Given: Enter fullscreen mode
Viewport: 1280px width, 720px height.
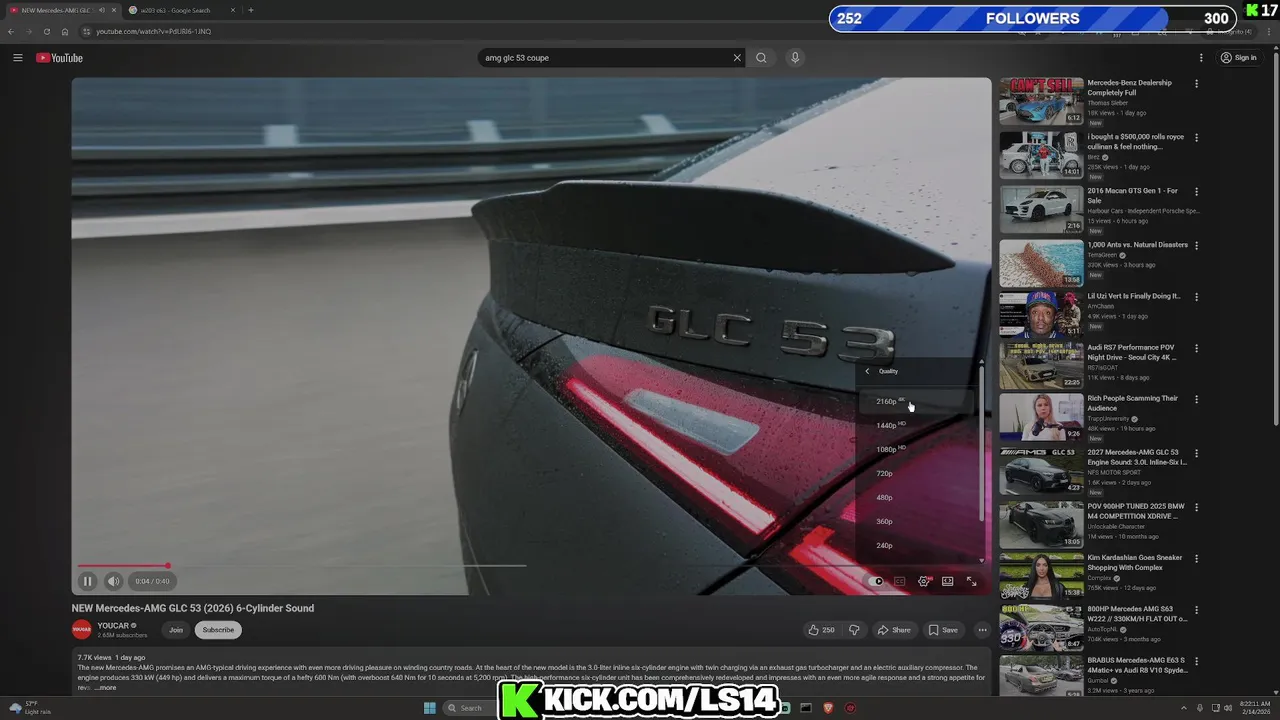Looking at the screenshot, I should pos(971,581).
